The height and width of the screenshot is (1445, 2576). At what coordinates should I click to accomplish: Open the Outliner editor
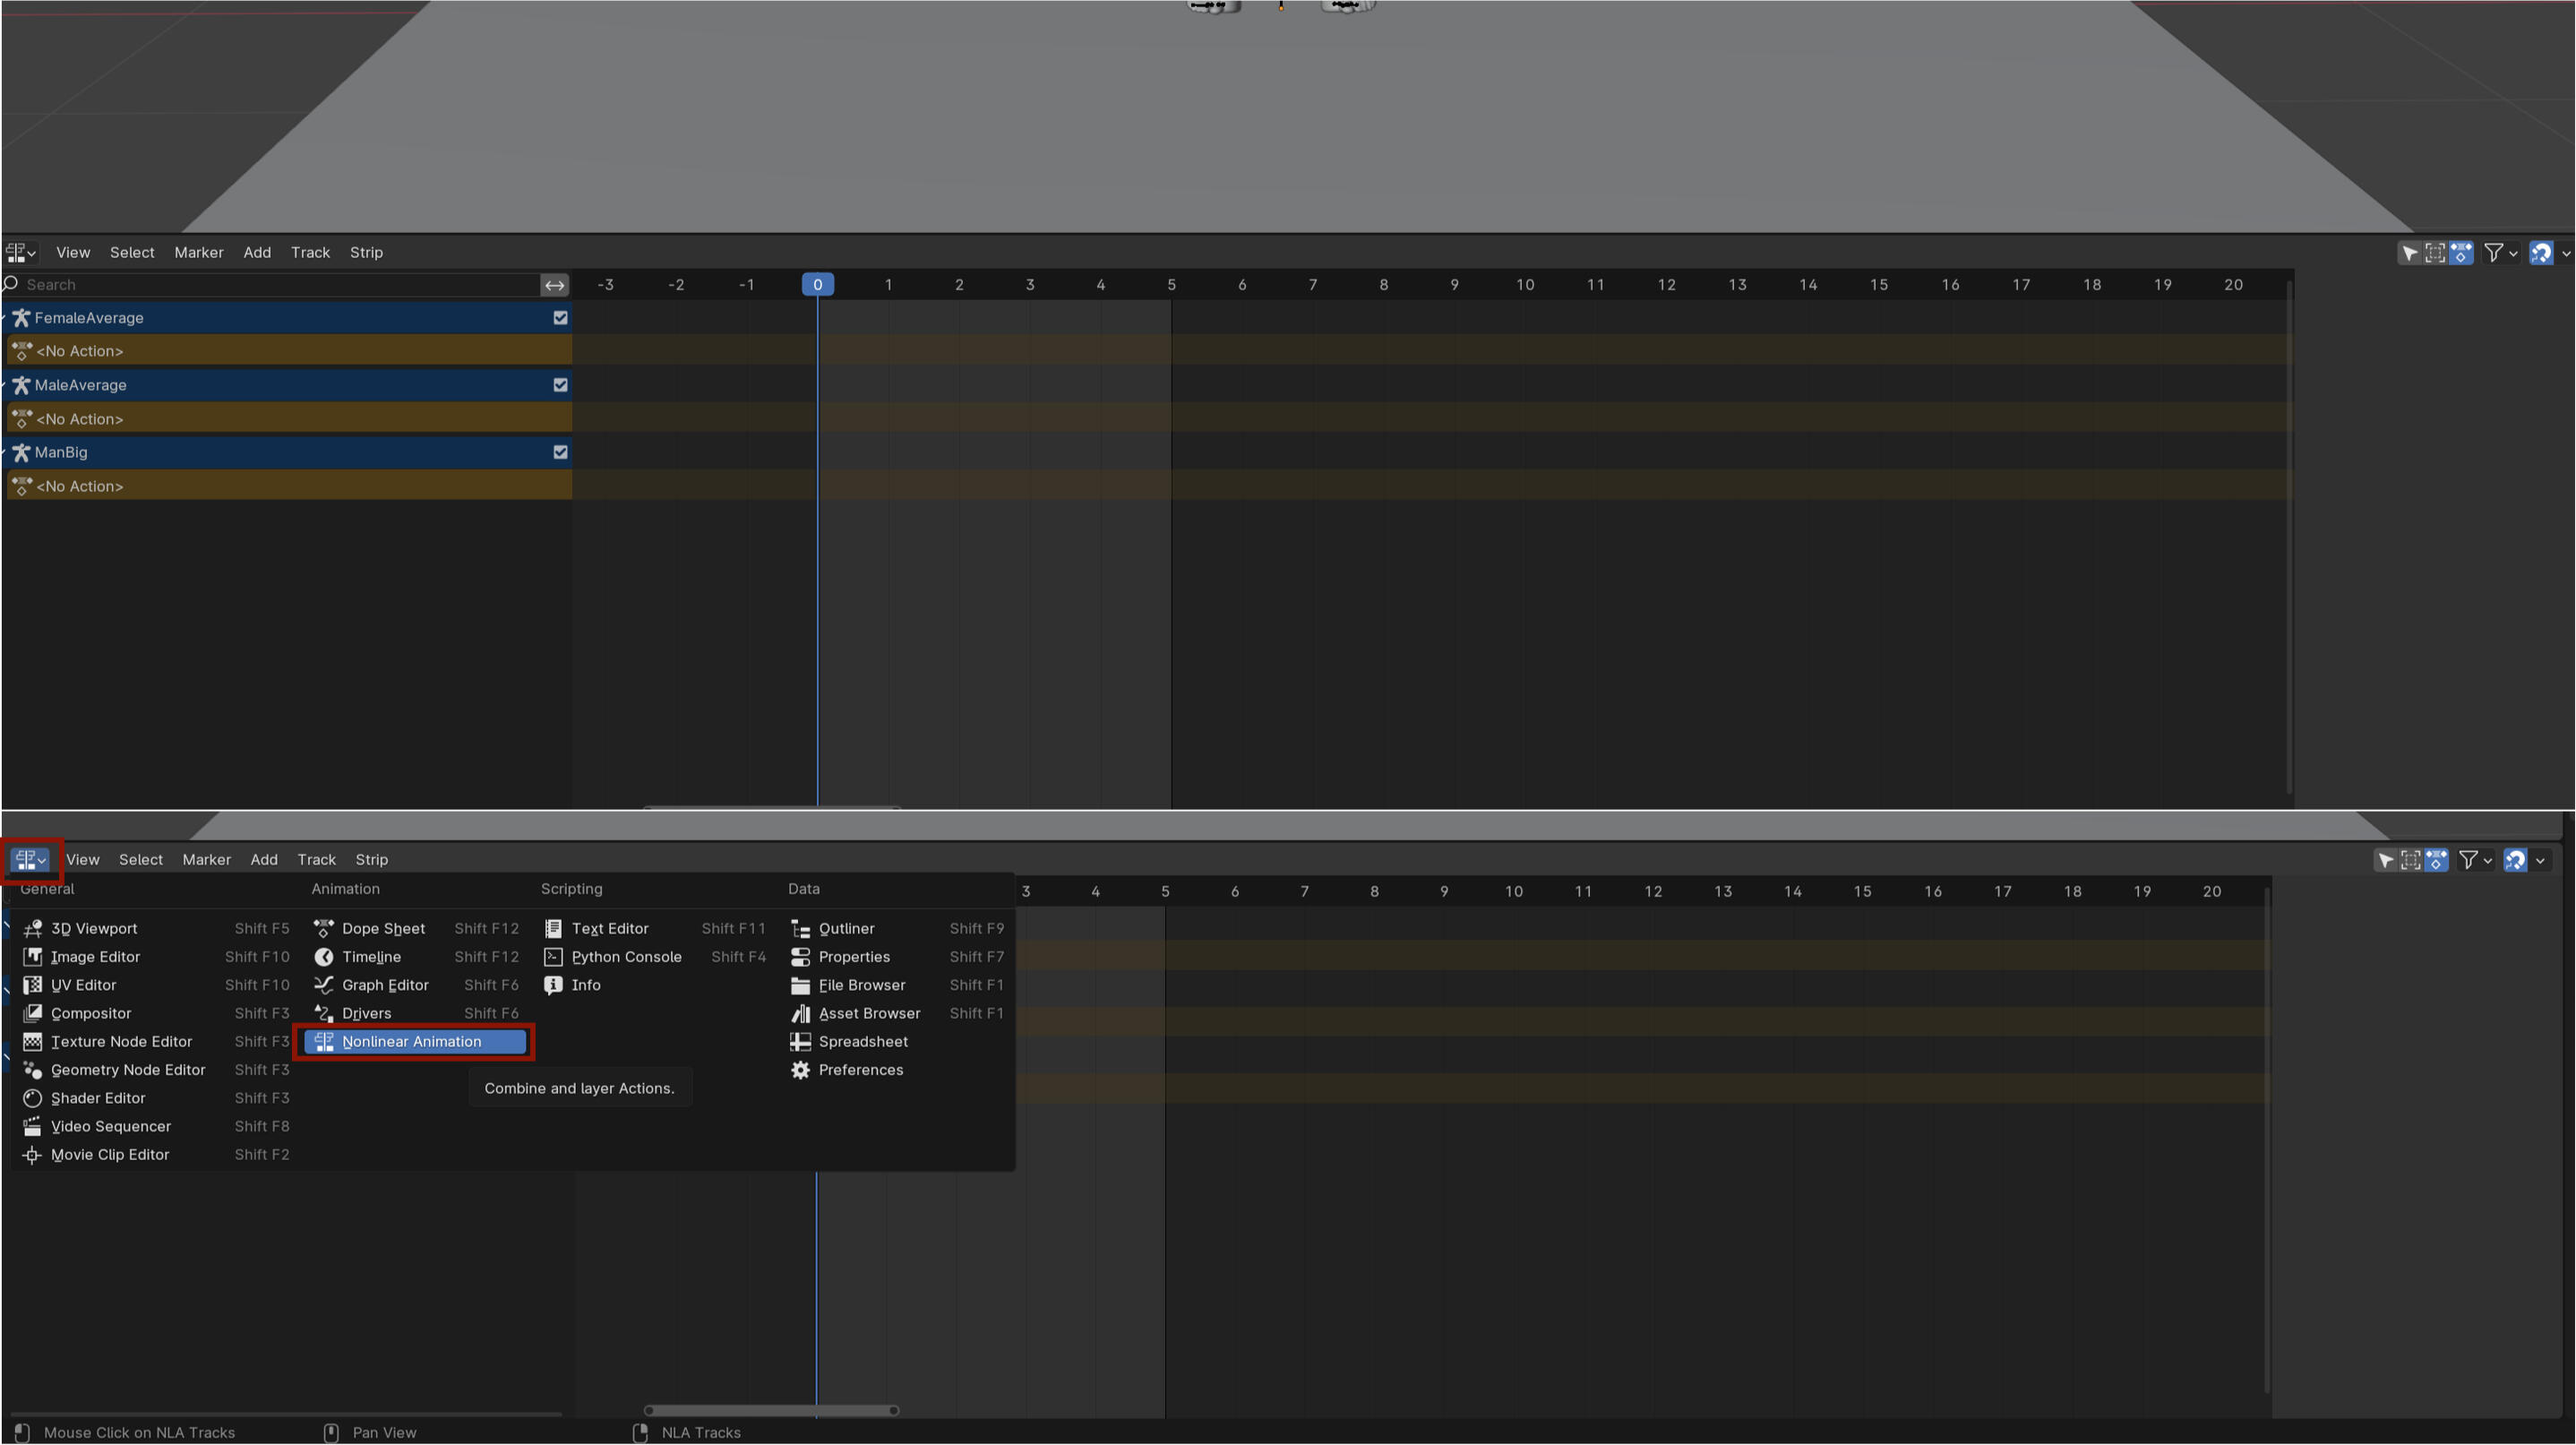tap(846, 929)
